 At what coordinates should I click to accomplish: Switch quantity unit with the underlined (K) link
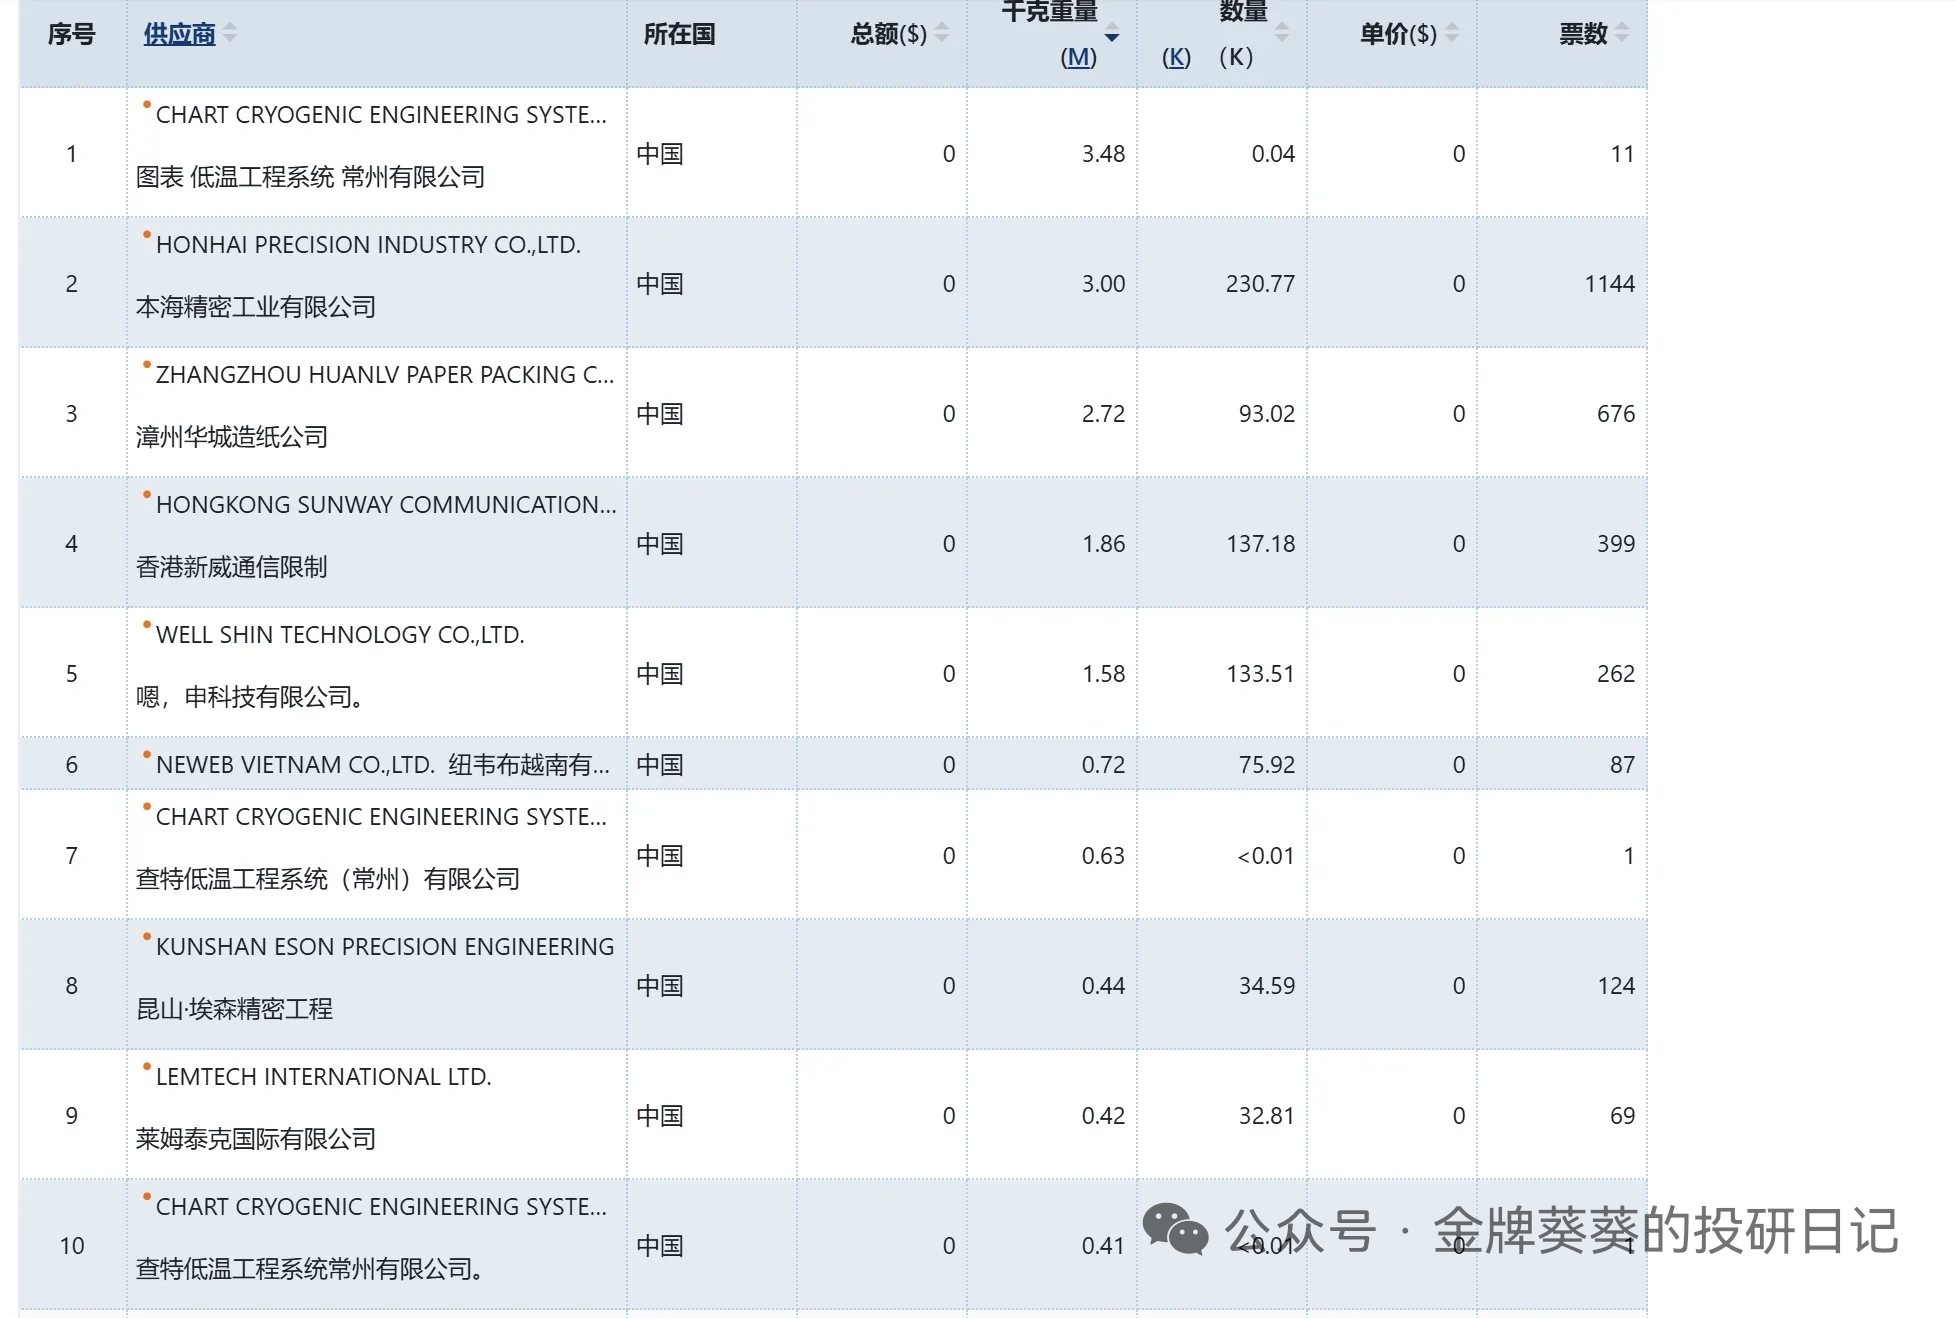[x=1176, y=57]
